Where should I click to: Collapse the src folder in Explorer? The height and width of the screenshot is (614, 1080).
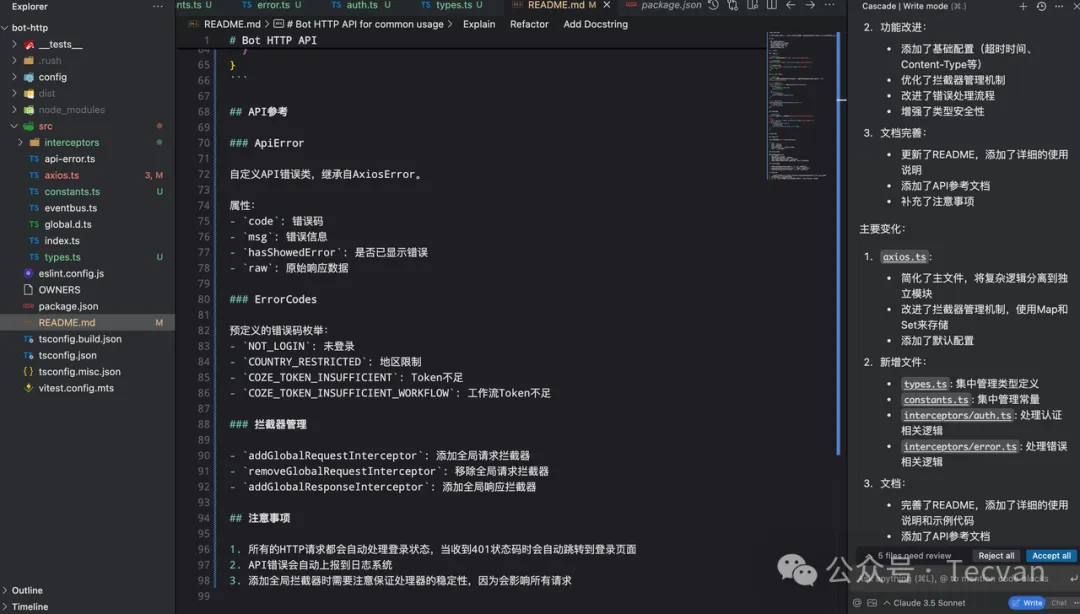click(48, 127)
